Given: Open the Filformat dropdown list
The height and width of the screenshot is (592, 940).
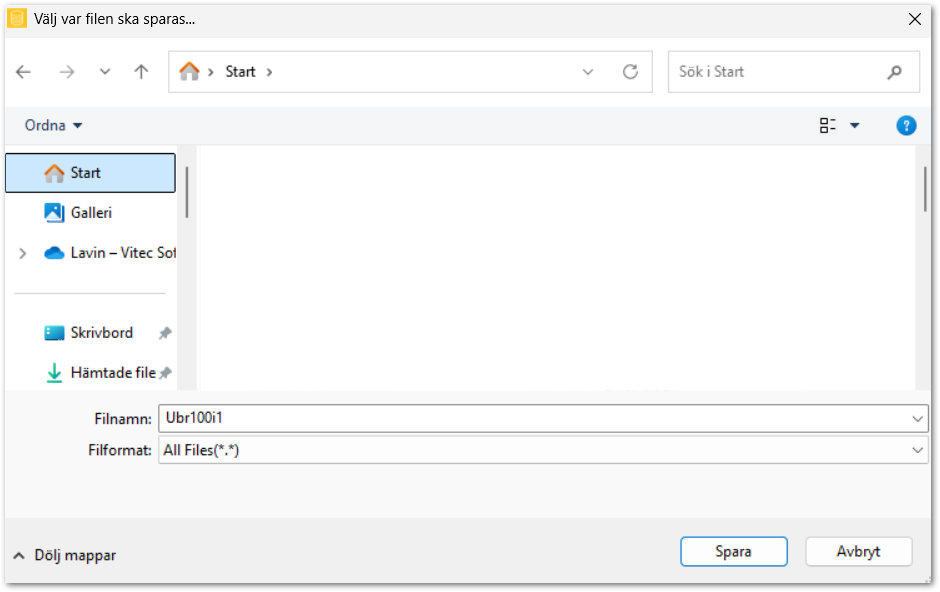Looking at the screenshot, I should point(918,450).
